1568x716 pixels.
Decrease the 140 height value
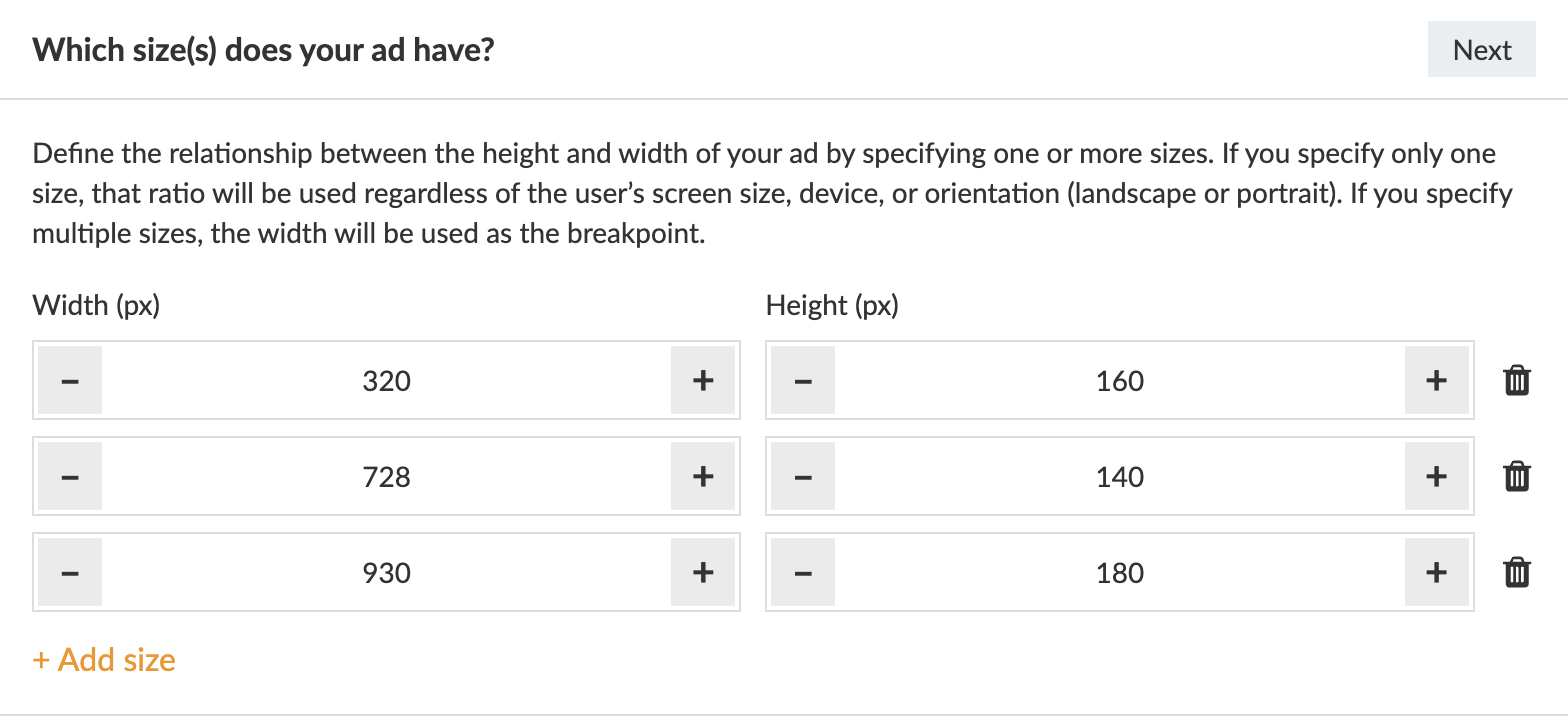[803, 476]
